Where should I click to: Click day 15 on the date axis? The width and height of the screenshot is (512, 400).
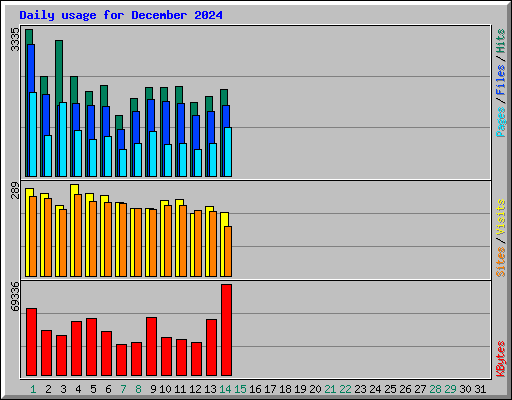(240, 389)
